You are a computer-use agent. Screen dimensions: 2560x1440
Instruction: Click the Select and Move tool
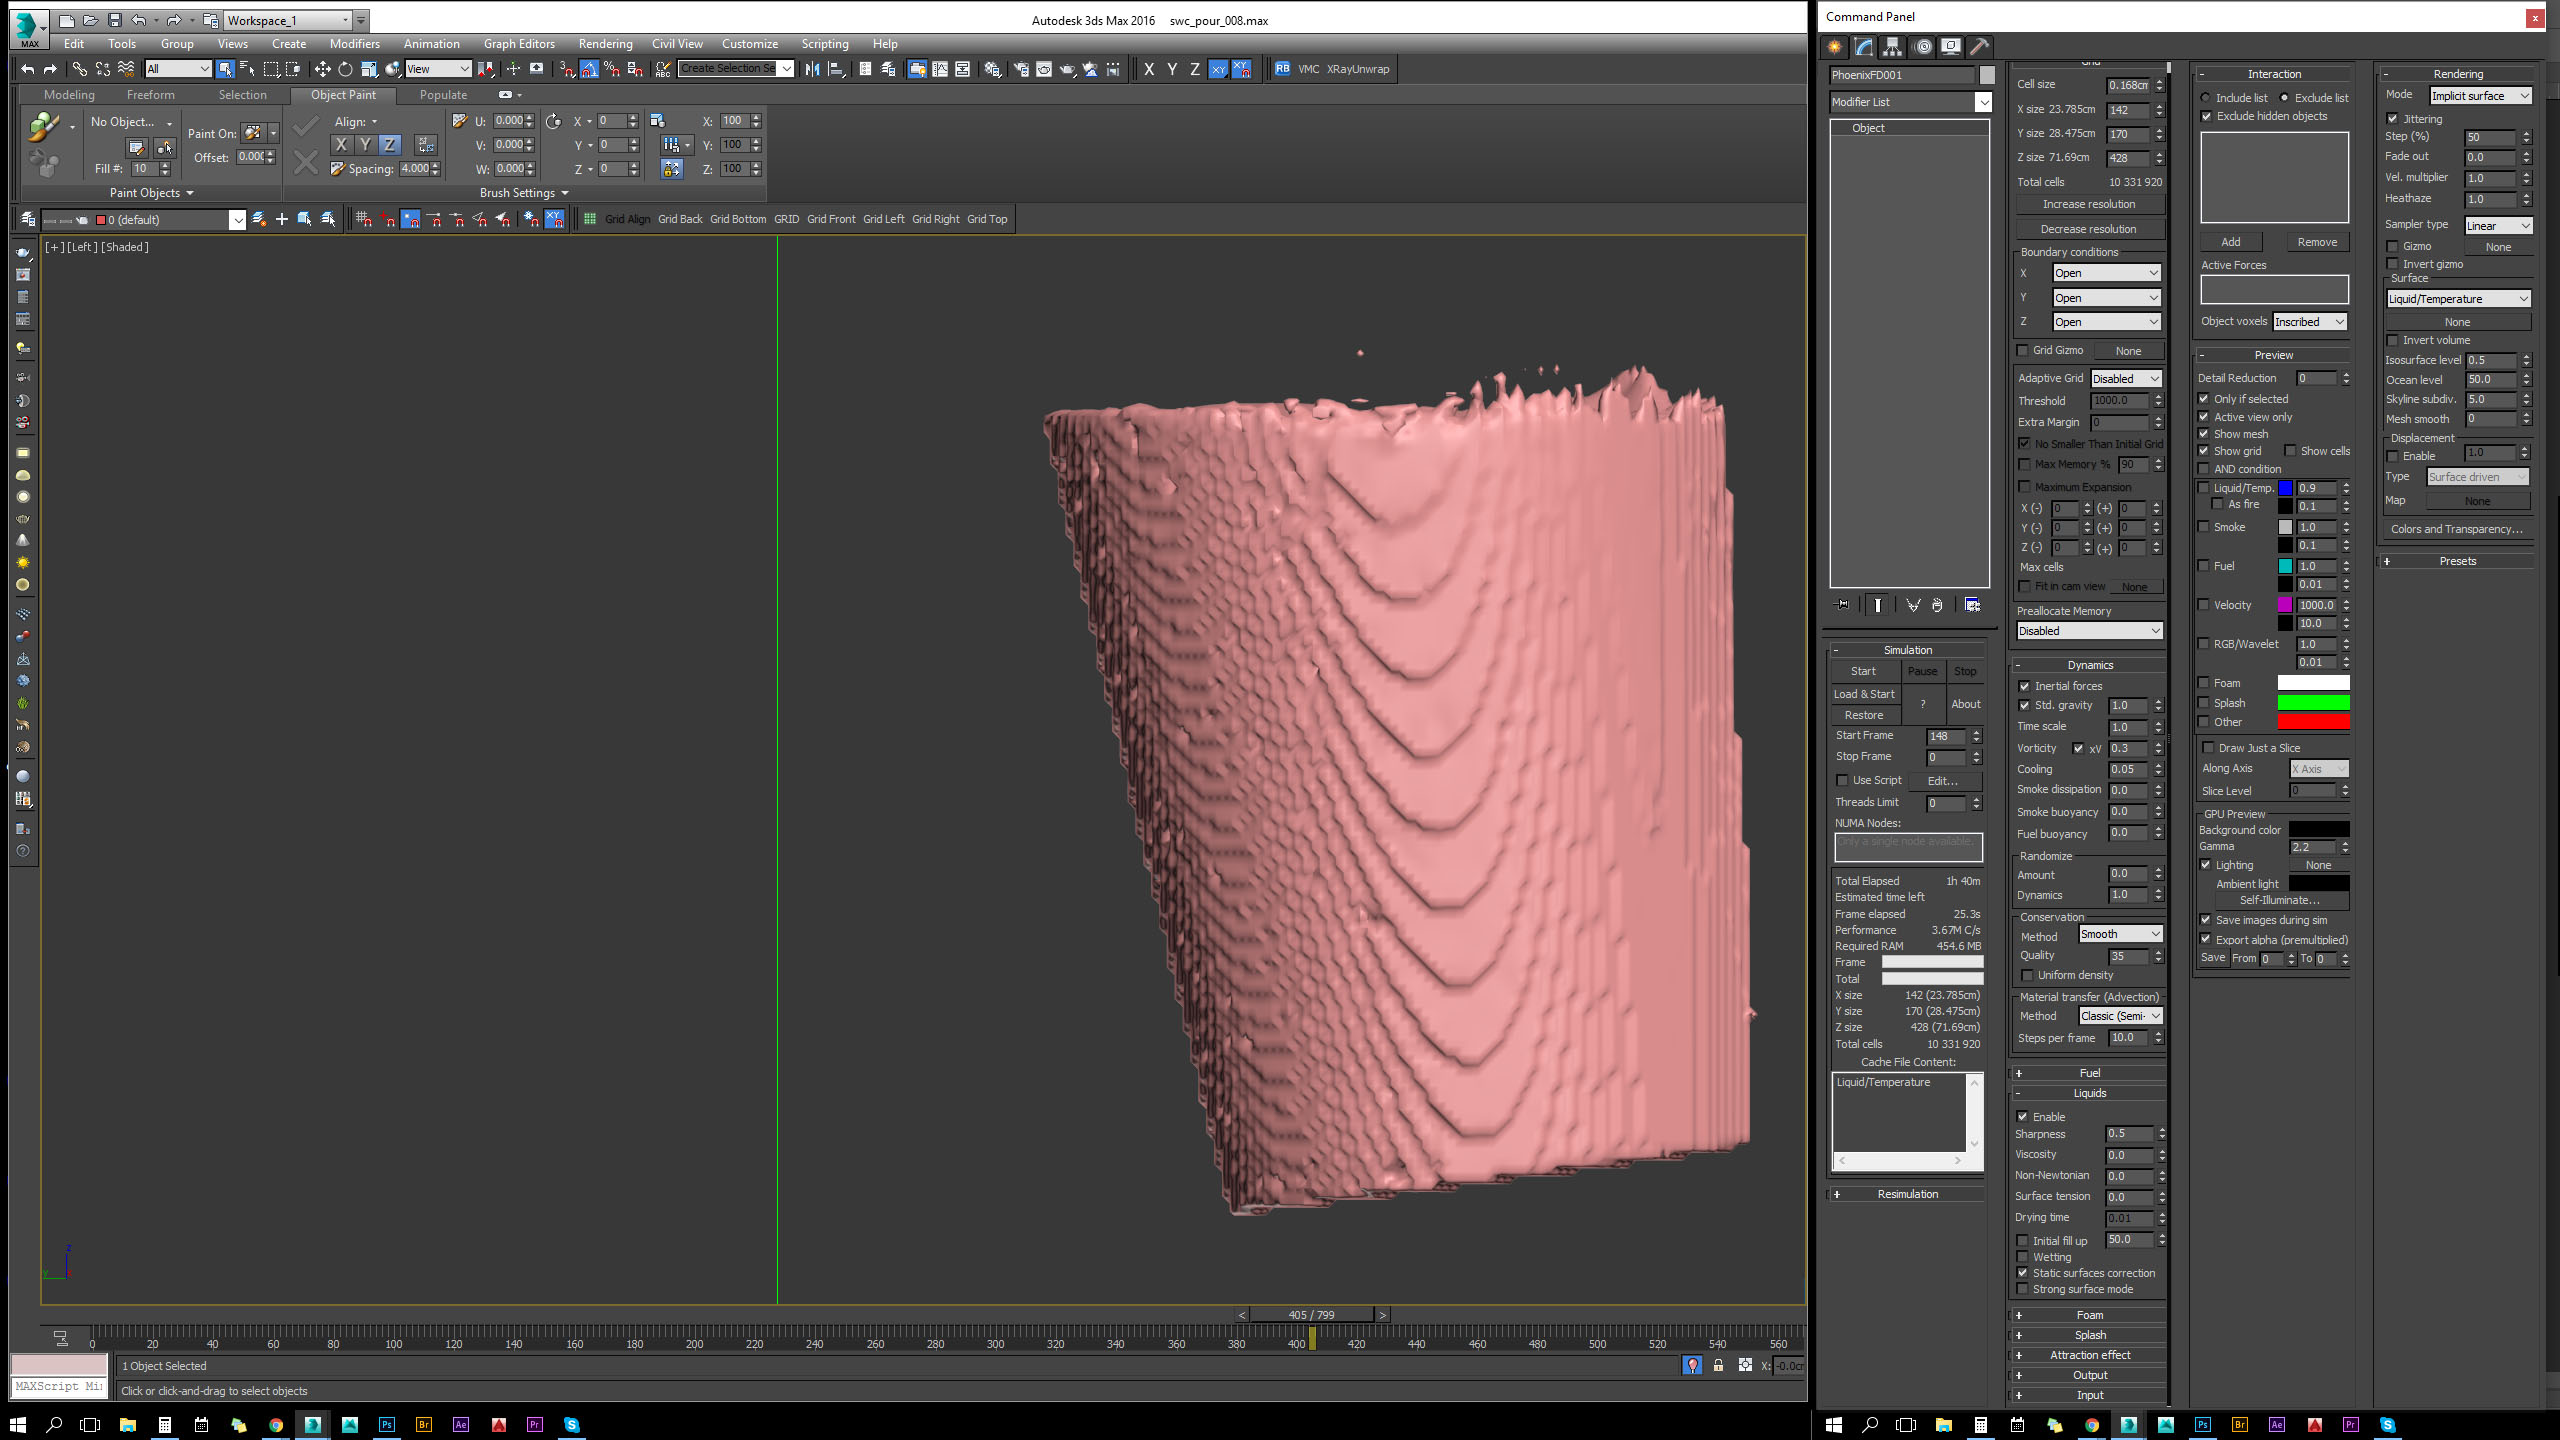click(322, 69)
